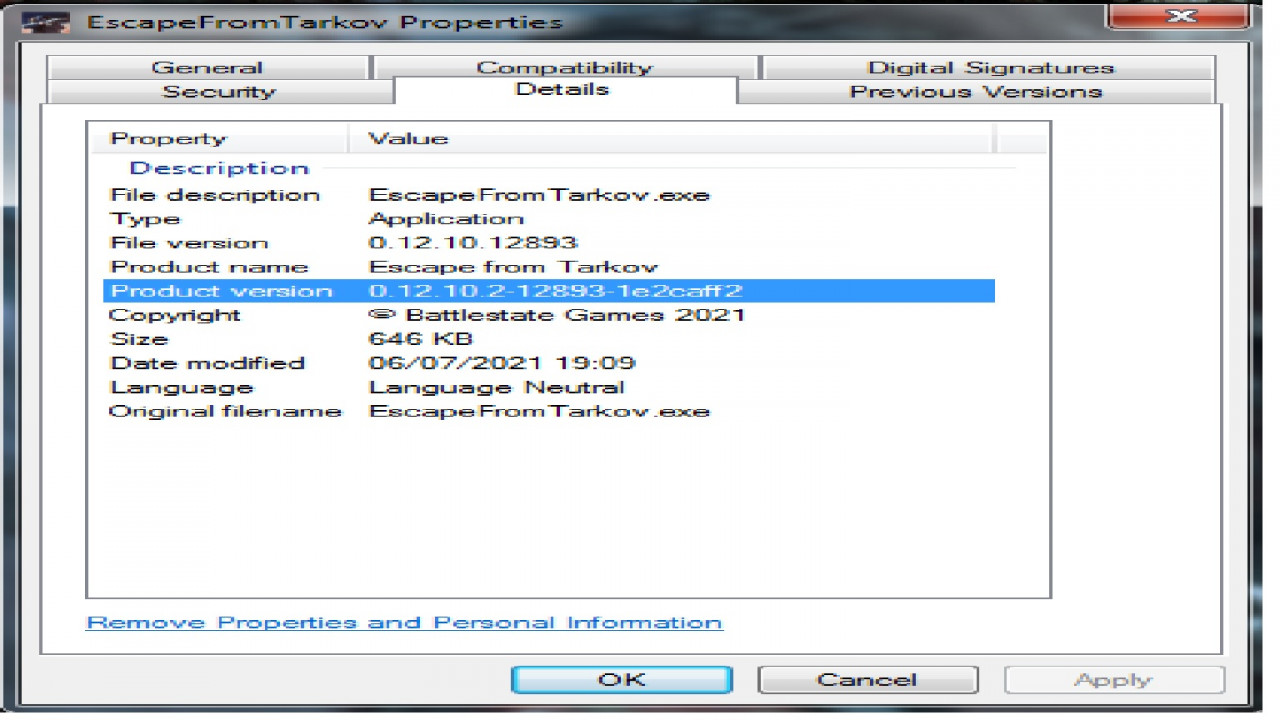Click the Property column header
Image resolution: width=1280 pixels, height=720 pixels.
point(219,139)
